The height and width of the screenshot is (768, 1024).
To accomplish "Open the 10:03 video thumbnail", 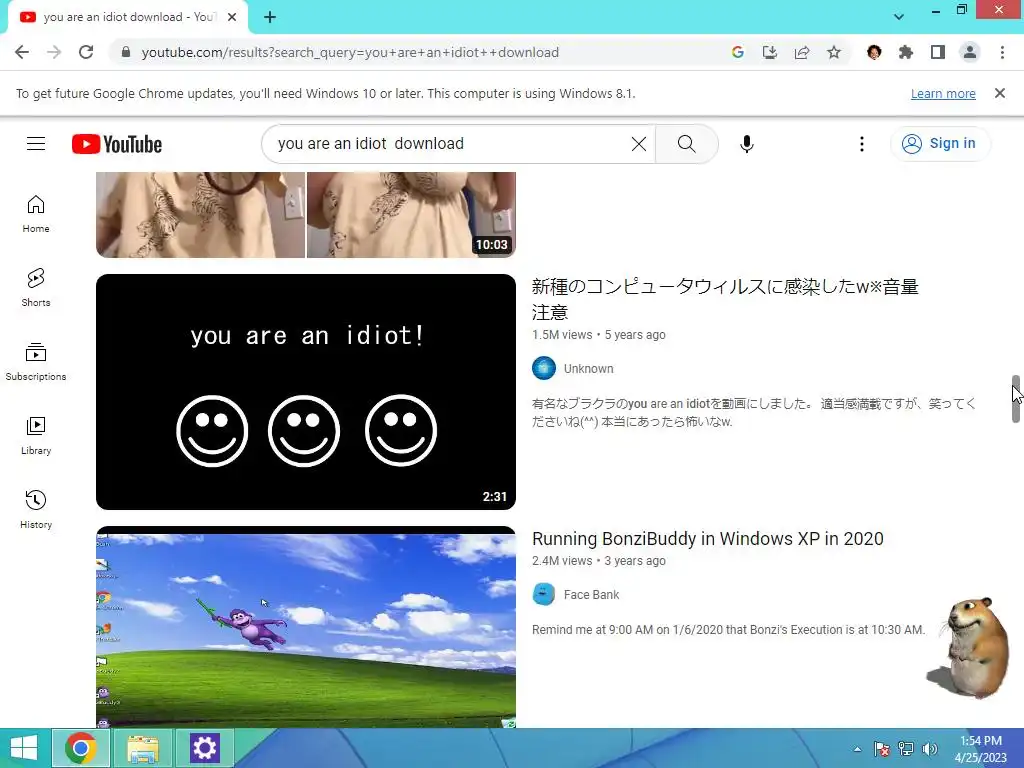I will click(x=306, y=215).
